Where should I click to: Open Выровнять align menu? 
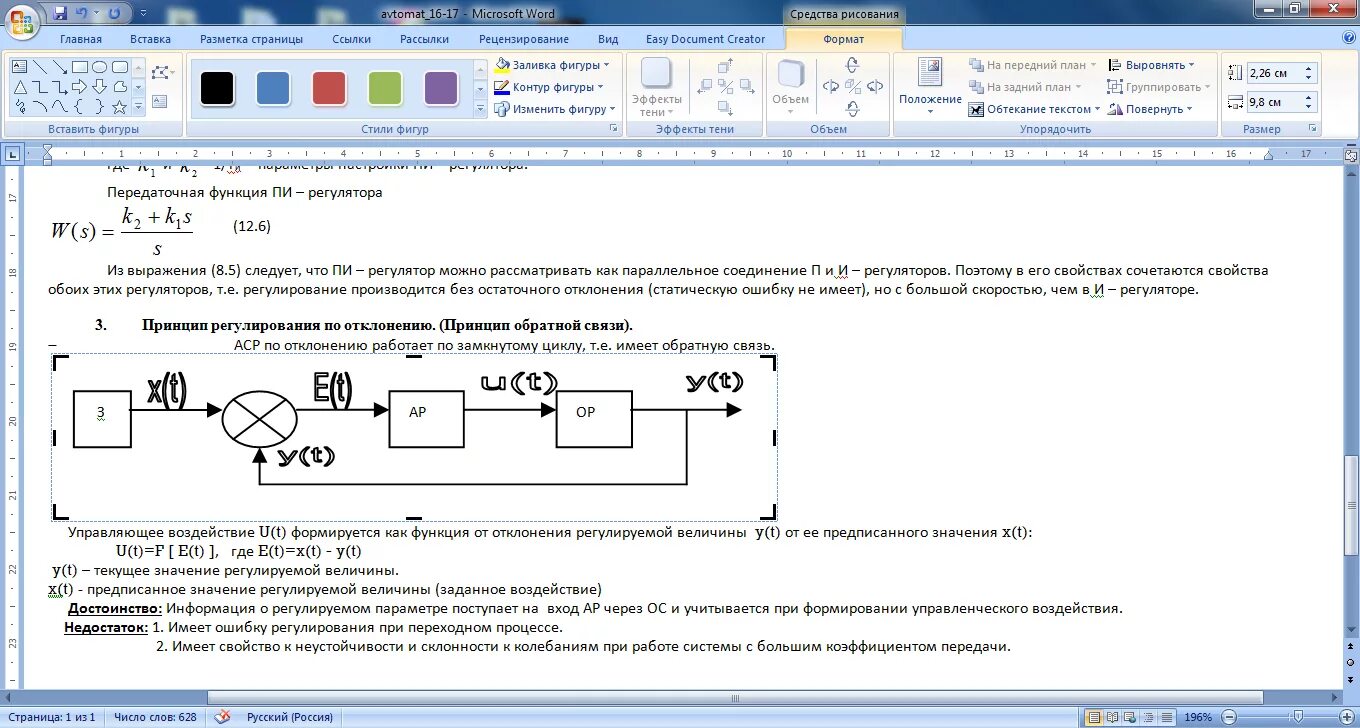coord(1151,65)
